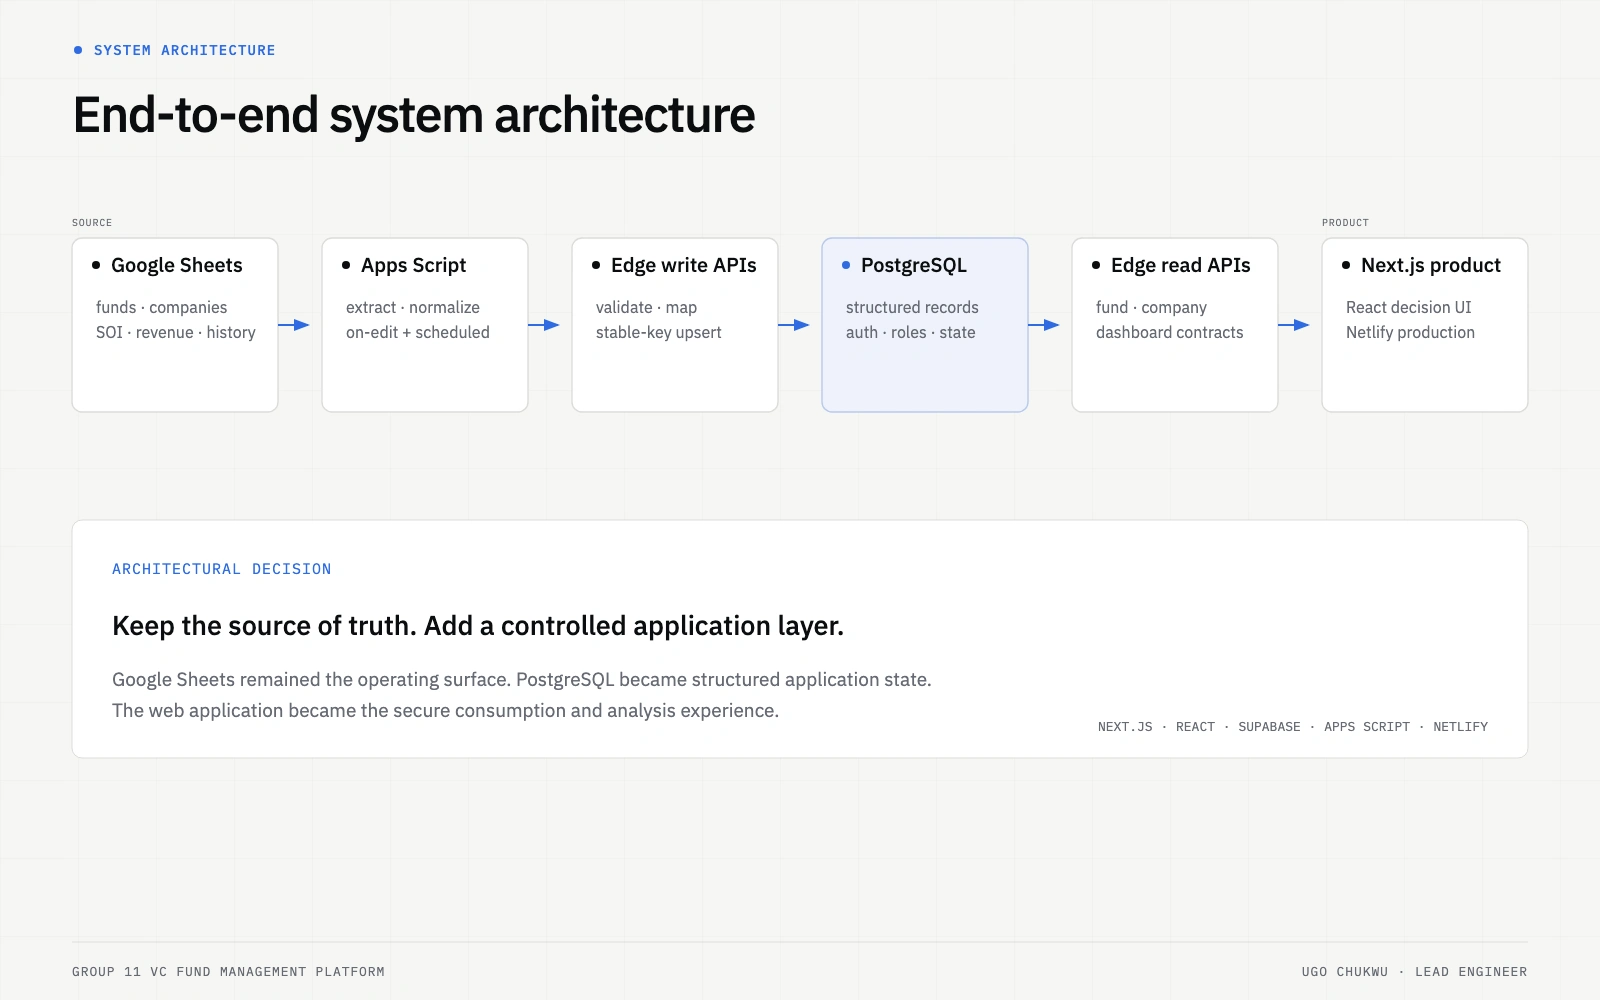The height and width of the screenshot is (1000, 1600).
Task: Click the 'validate · map' text
Action: 646,307
